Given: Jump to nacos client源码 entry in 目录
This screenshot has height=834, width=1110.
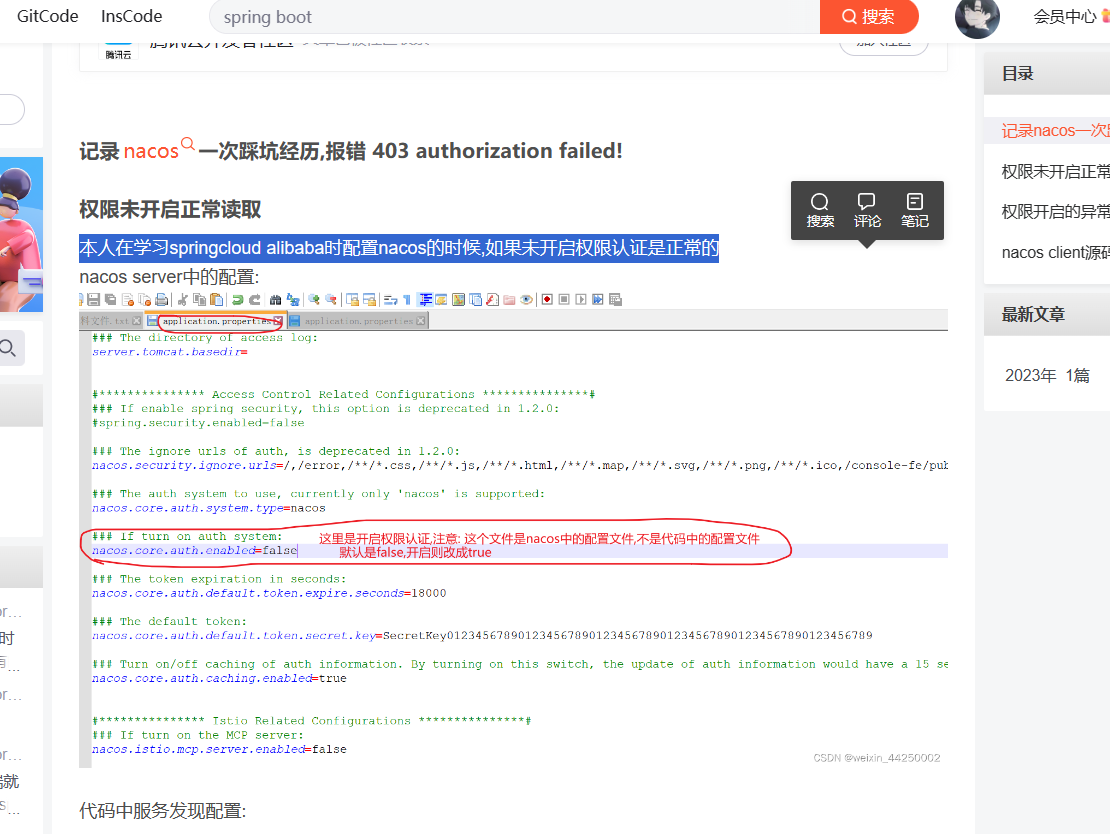Looking at the screenshot, I should tap(1055, 253).
